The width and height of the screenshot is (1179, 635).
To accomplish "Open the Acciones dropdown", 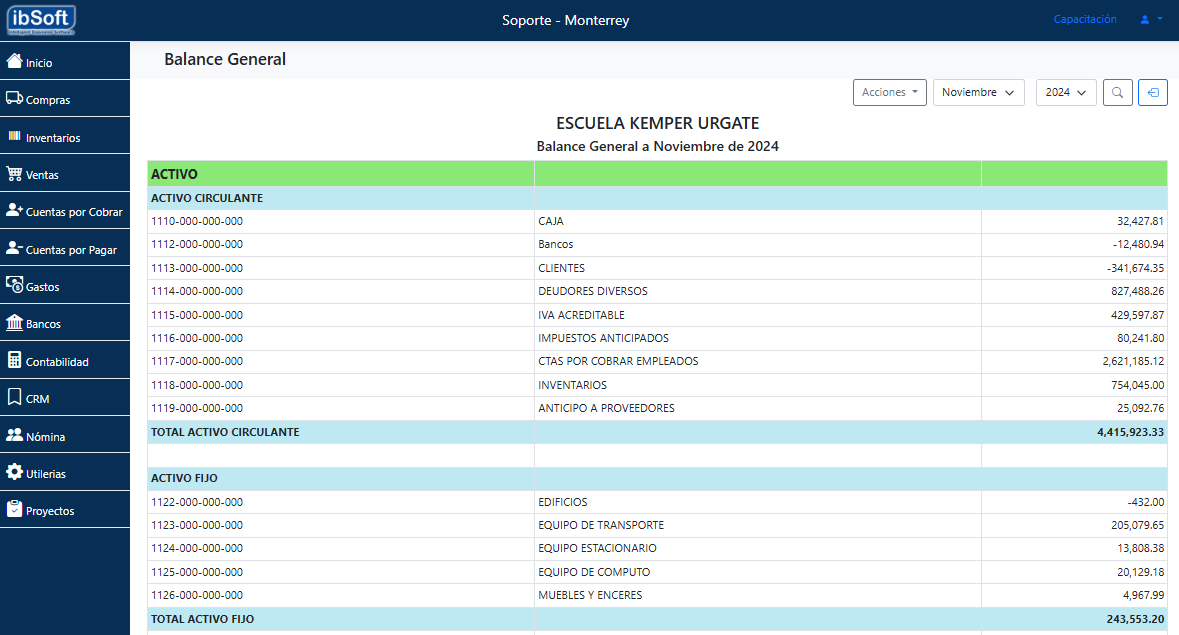I will click(x=889, y=93).
